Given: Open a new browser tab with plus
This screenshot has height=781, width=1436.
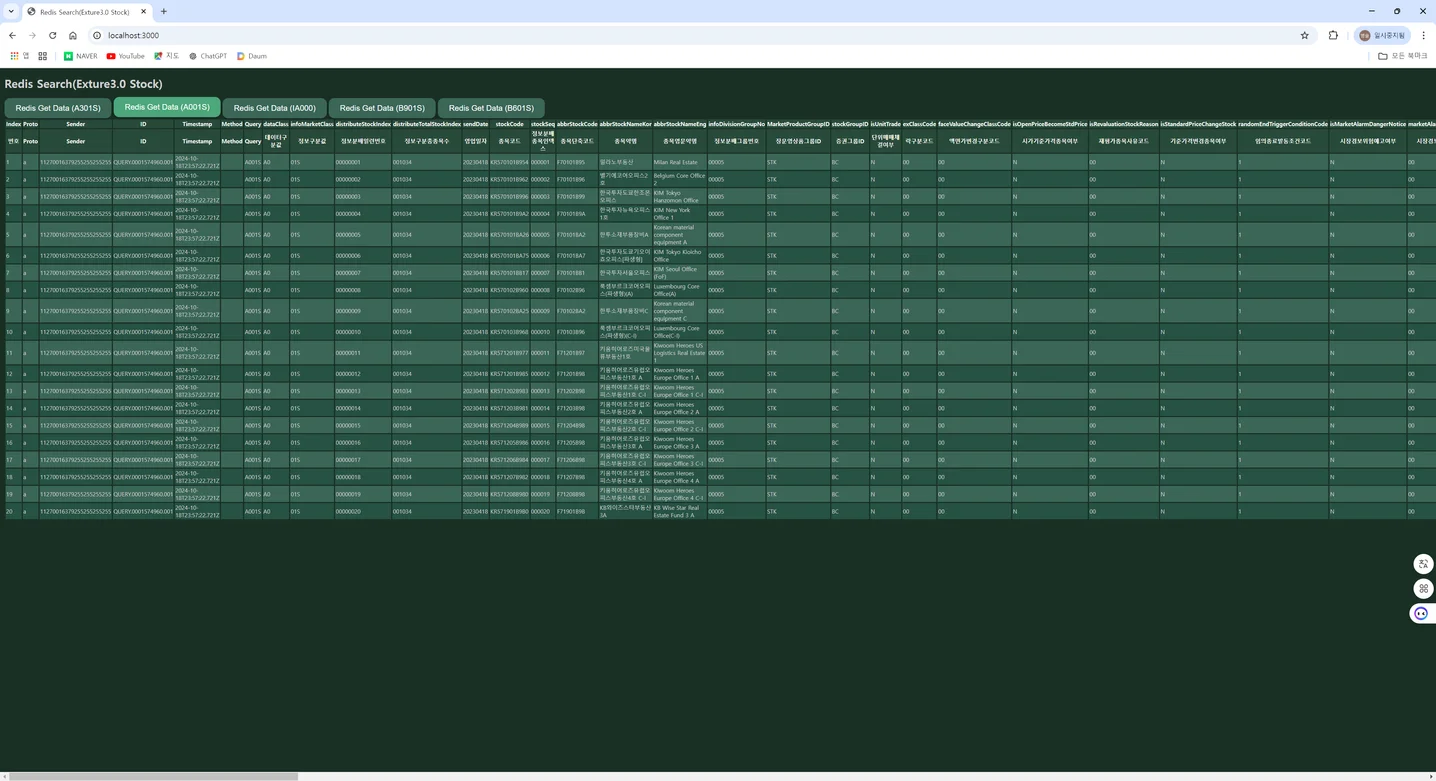Looking at the screenshot, I should coord(164,11).
